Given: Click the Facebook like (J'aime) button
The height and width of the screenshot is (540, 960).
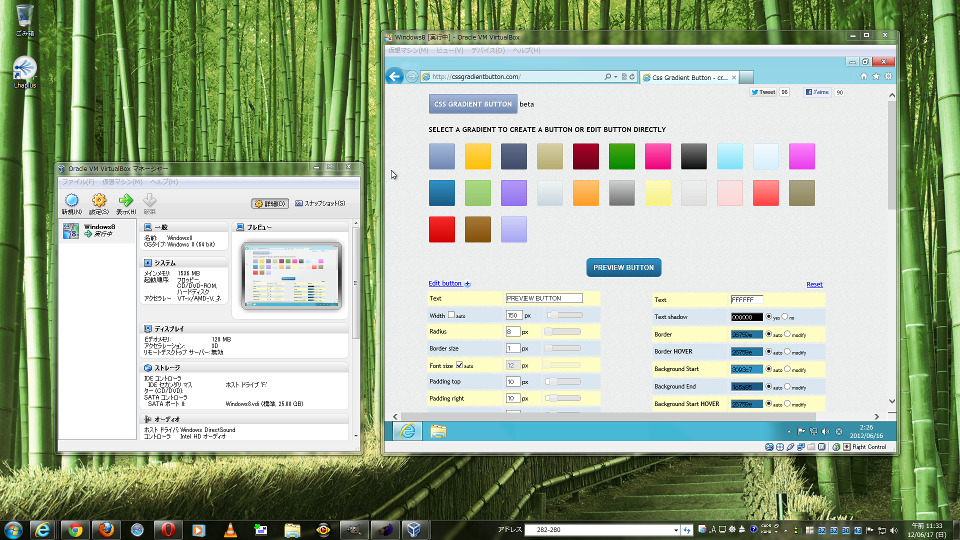Looking at the screenshot, I should click(817, 92).
